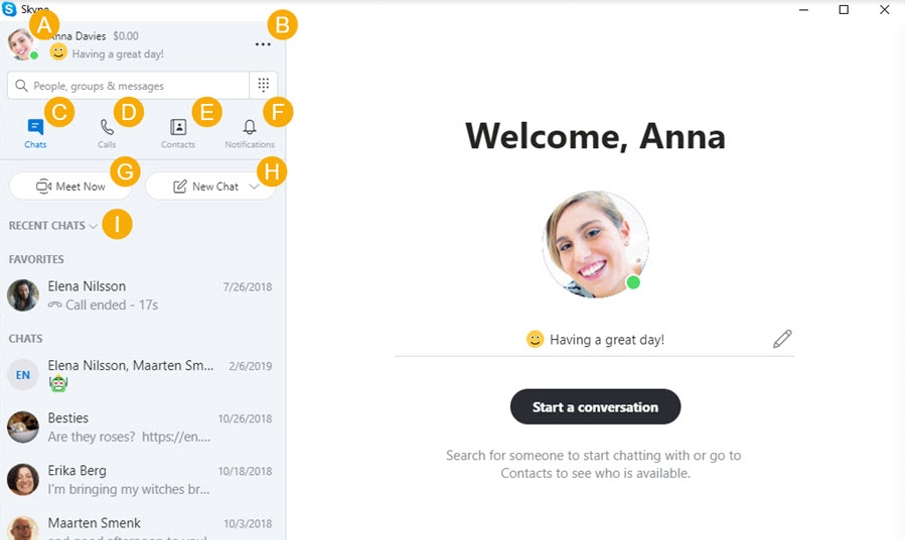905x540 pixels.
Task: Click Erika Berg's avatar
Action: (x=23, y=479)
